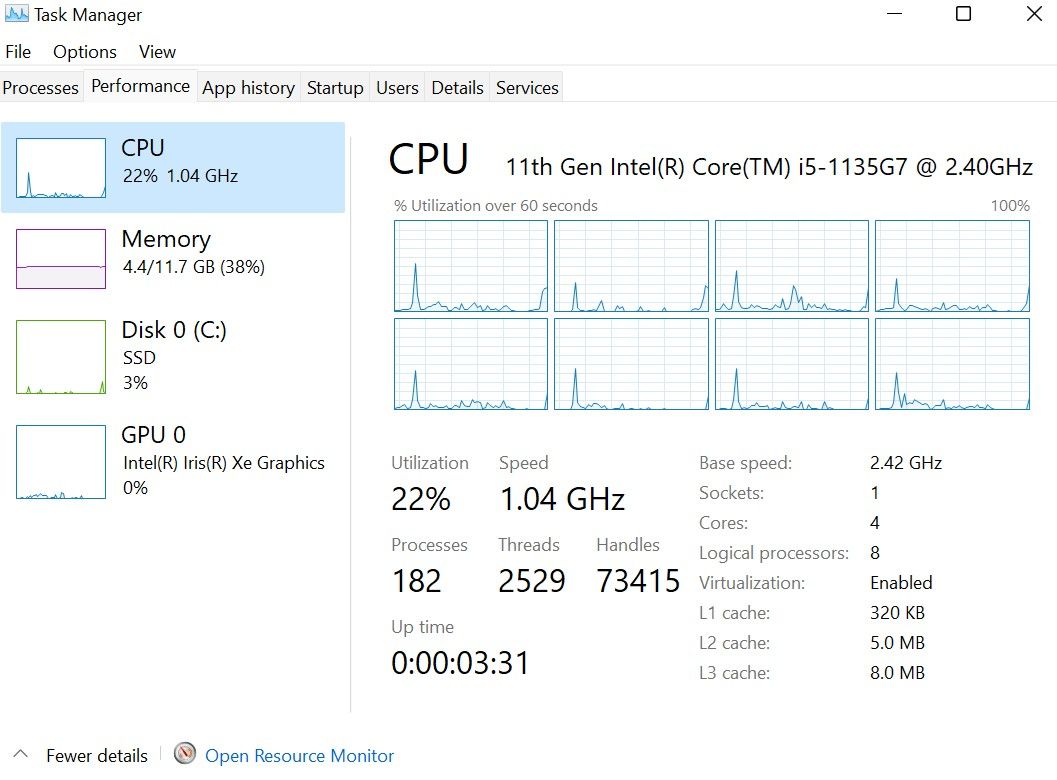Switch to the App history tab
1057x780 pixels.
248,87
